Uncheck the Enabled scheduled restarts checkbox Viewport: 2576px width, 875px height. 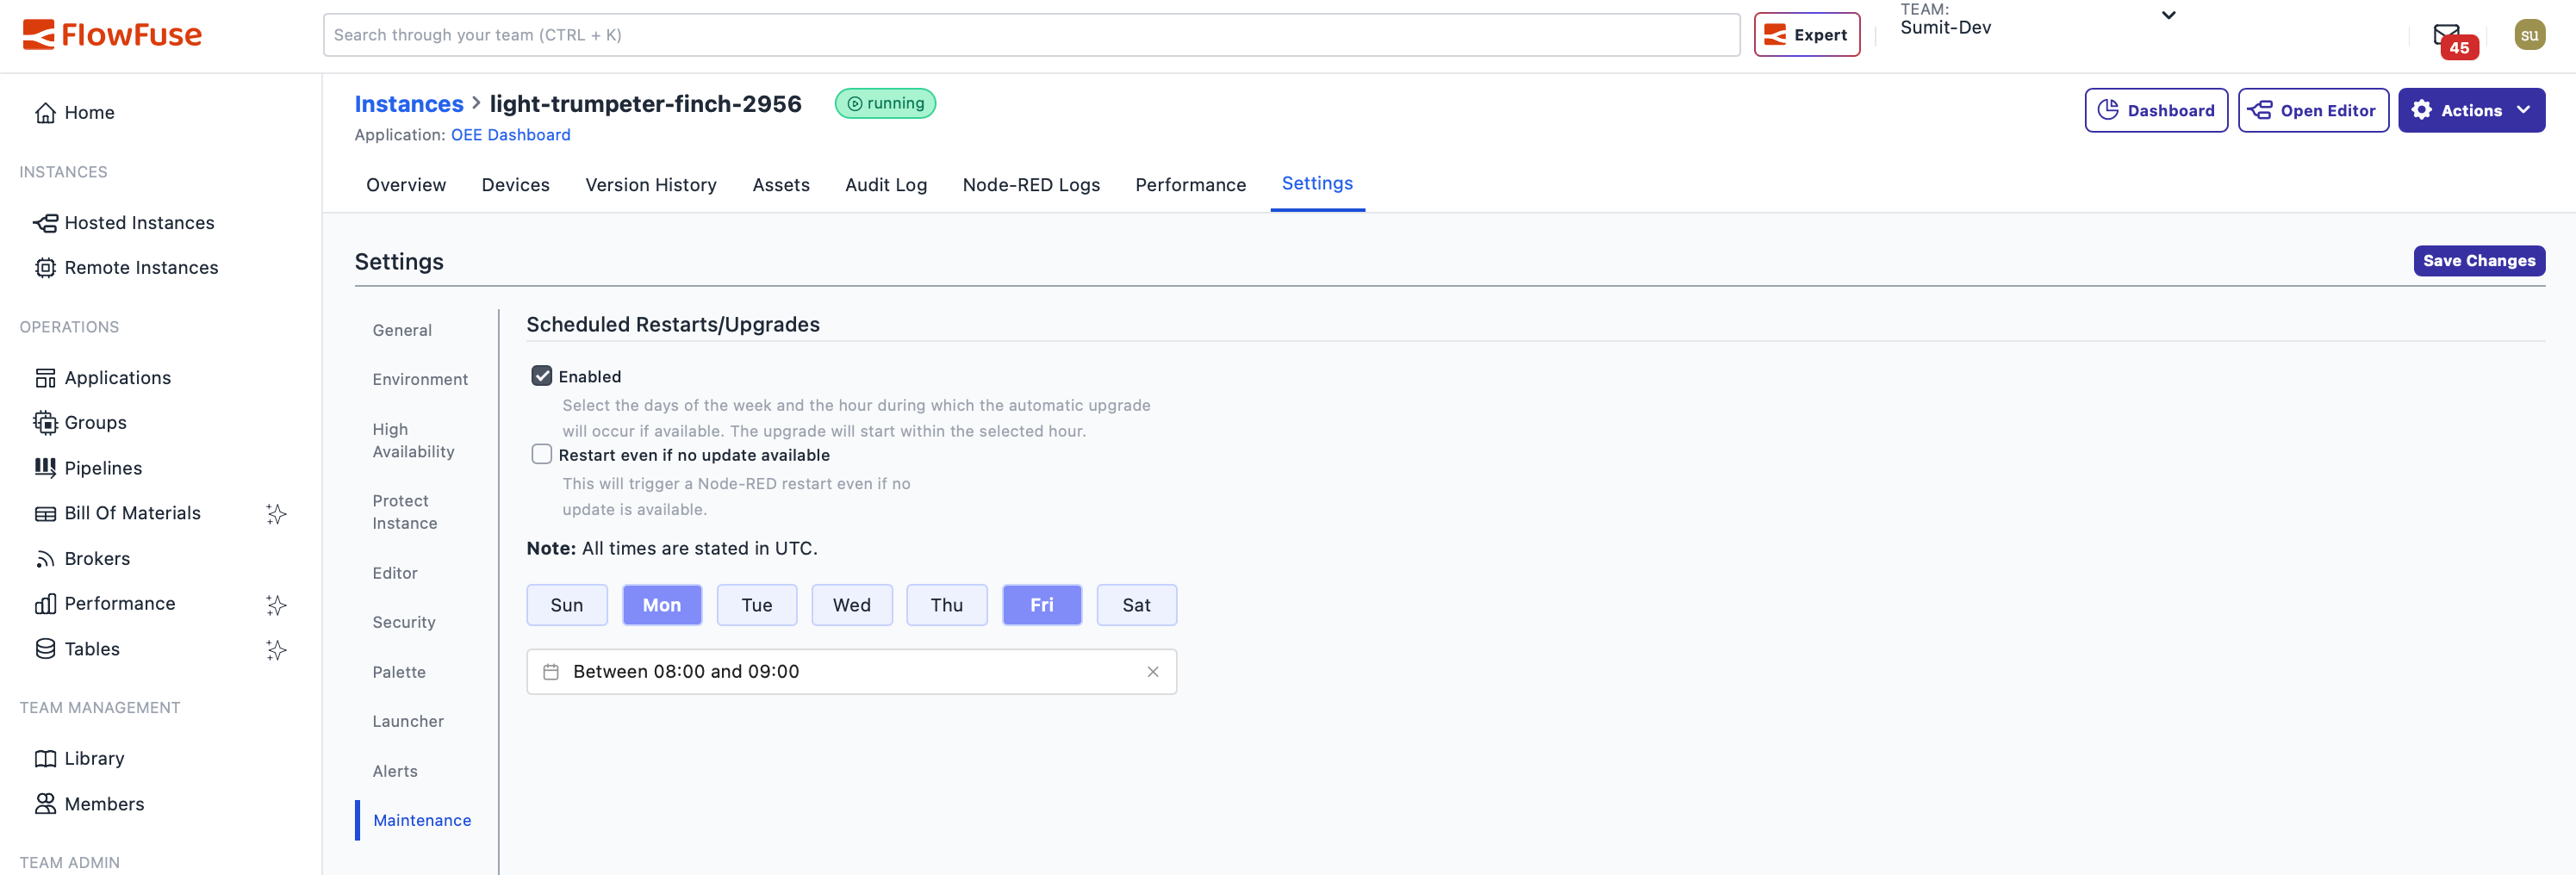click(x=542, y=375)
